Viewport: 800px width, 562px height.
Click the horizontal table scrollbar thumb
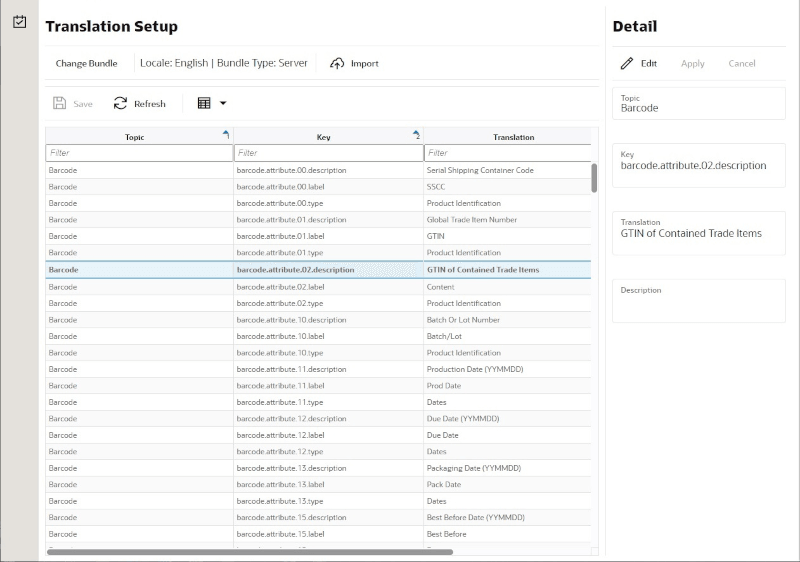249,552
